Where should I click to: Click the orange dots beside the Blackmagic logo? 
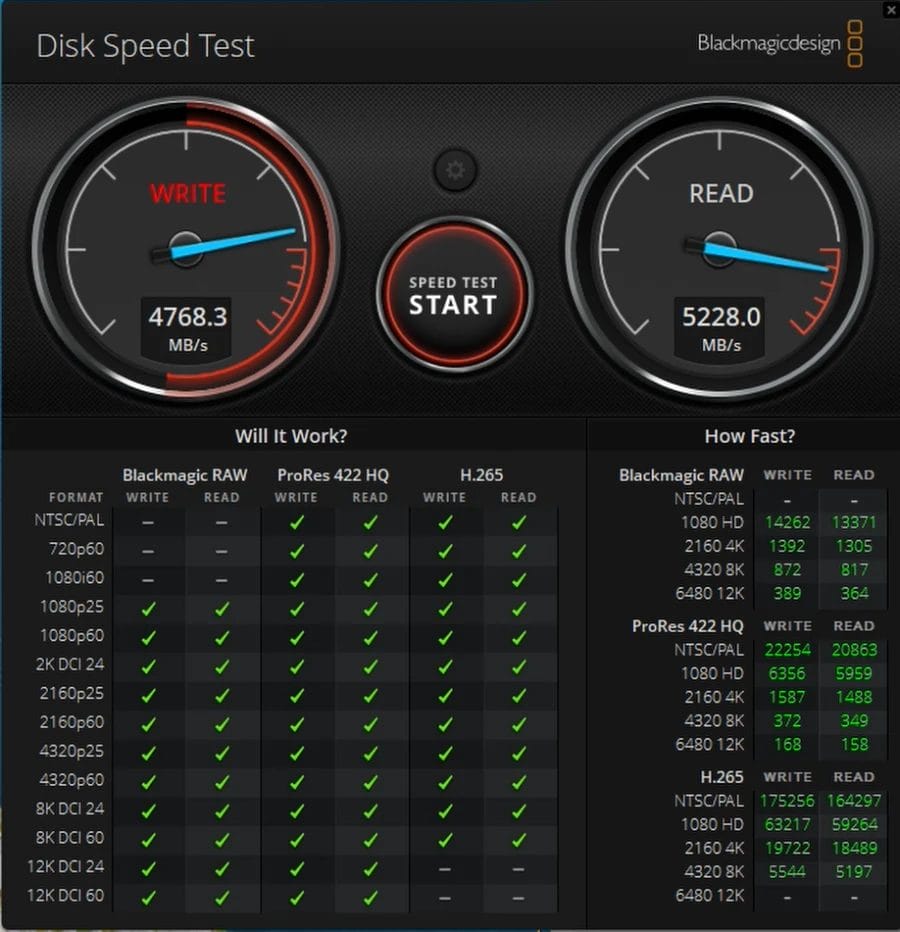(853, 45)
